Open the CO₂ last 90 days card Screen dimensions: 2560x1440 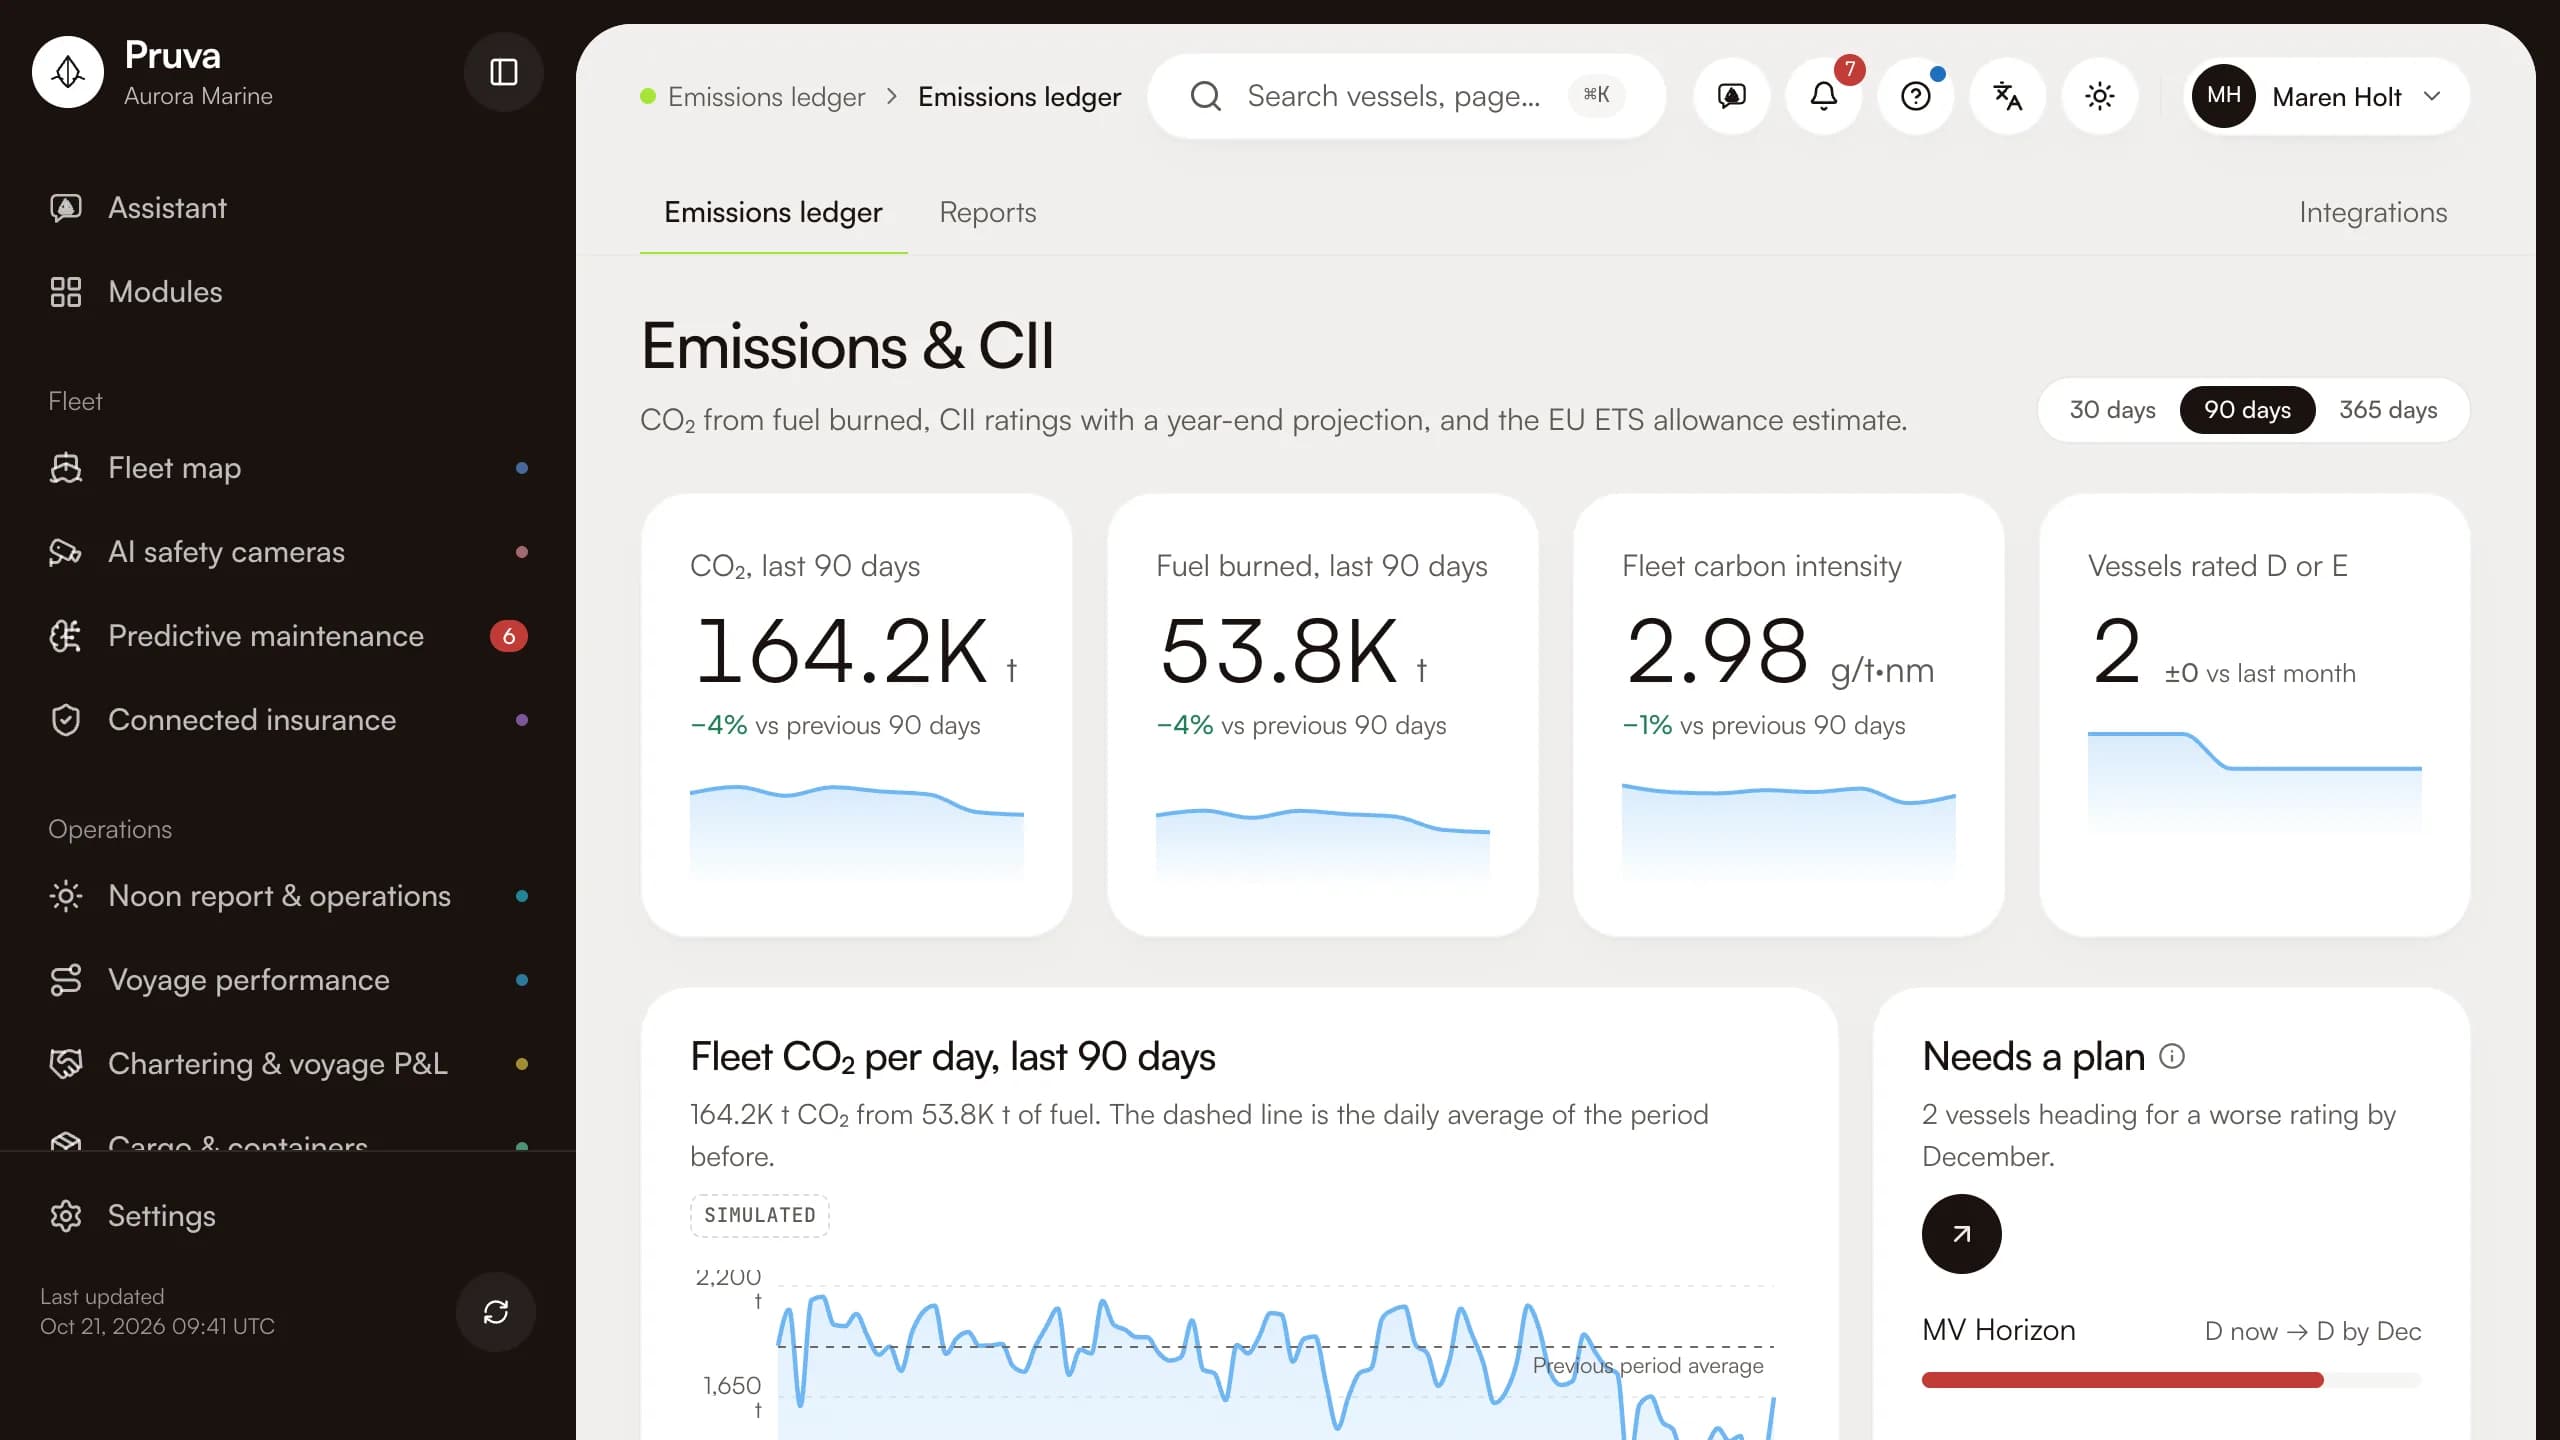tap(857, 715)
